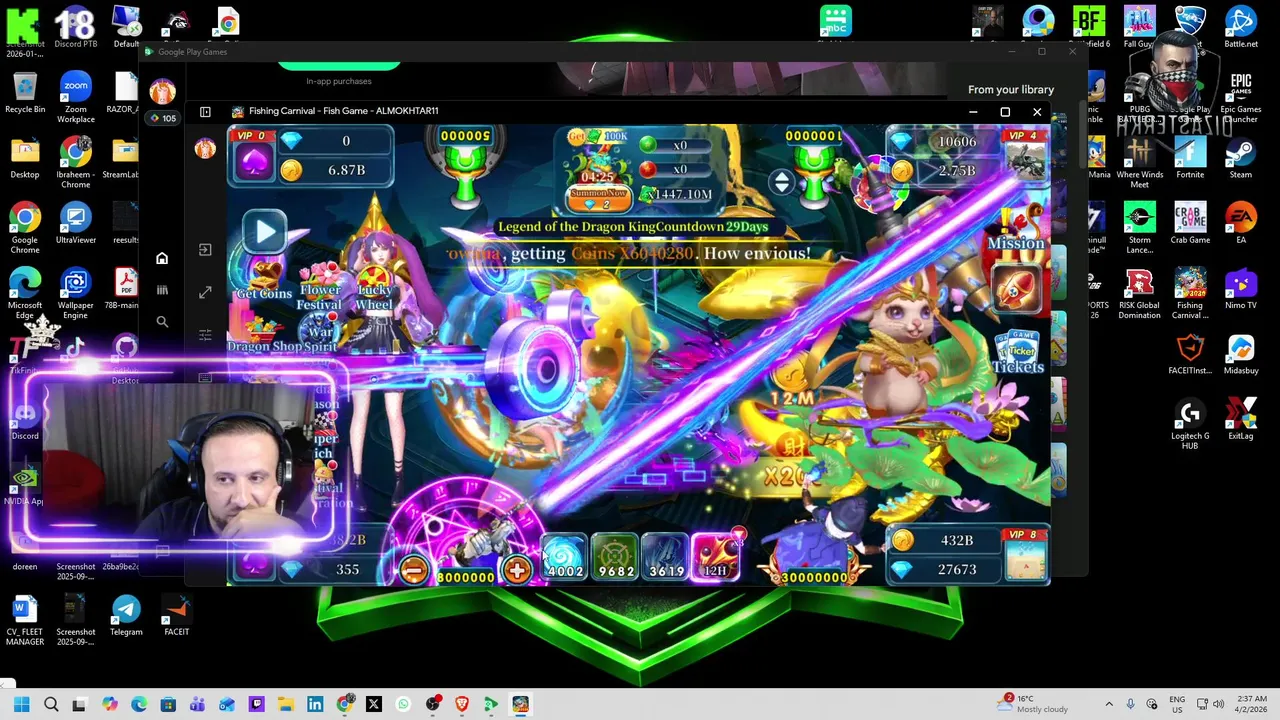Open taskbar Search magnifier

coord(51,704)
